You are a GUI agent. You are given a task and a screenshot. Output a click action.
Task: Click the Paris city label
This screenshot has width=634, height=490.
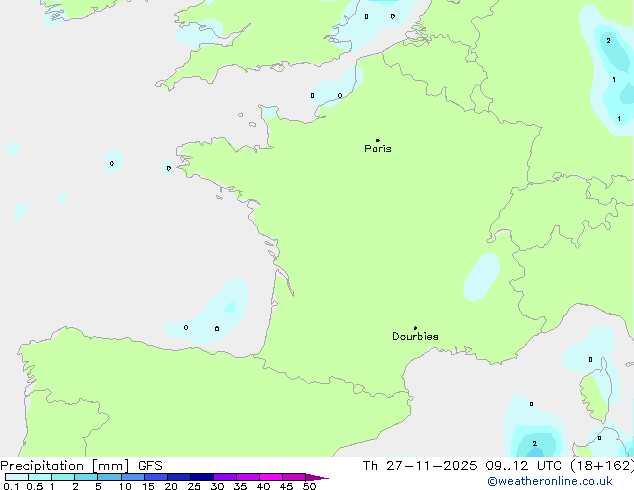[x=378, y=148]
